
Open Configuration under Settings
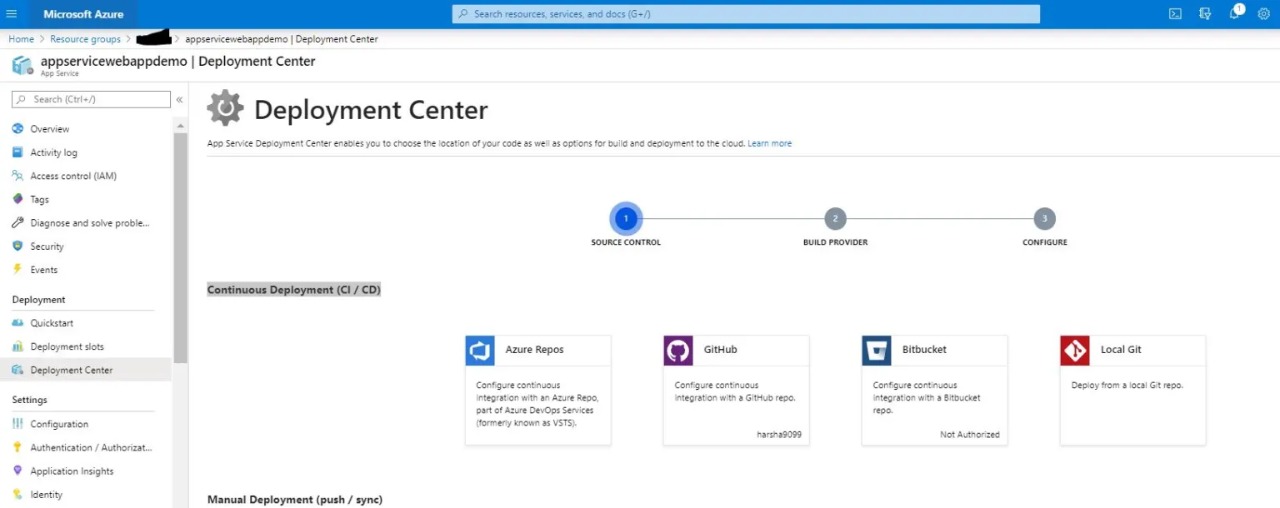tap(59, 424)
